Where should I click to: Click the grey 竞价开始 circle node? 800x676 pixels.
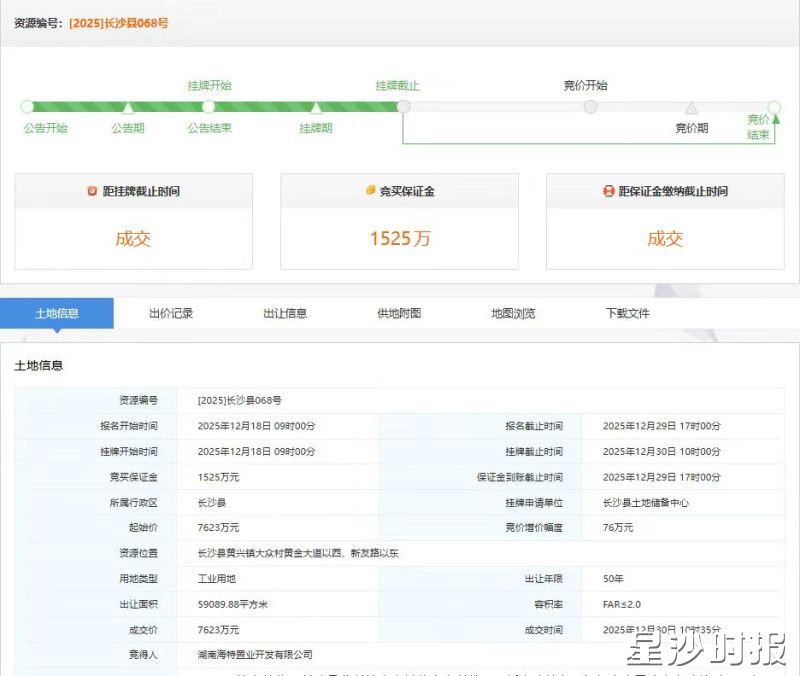(590, 106)
